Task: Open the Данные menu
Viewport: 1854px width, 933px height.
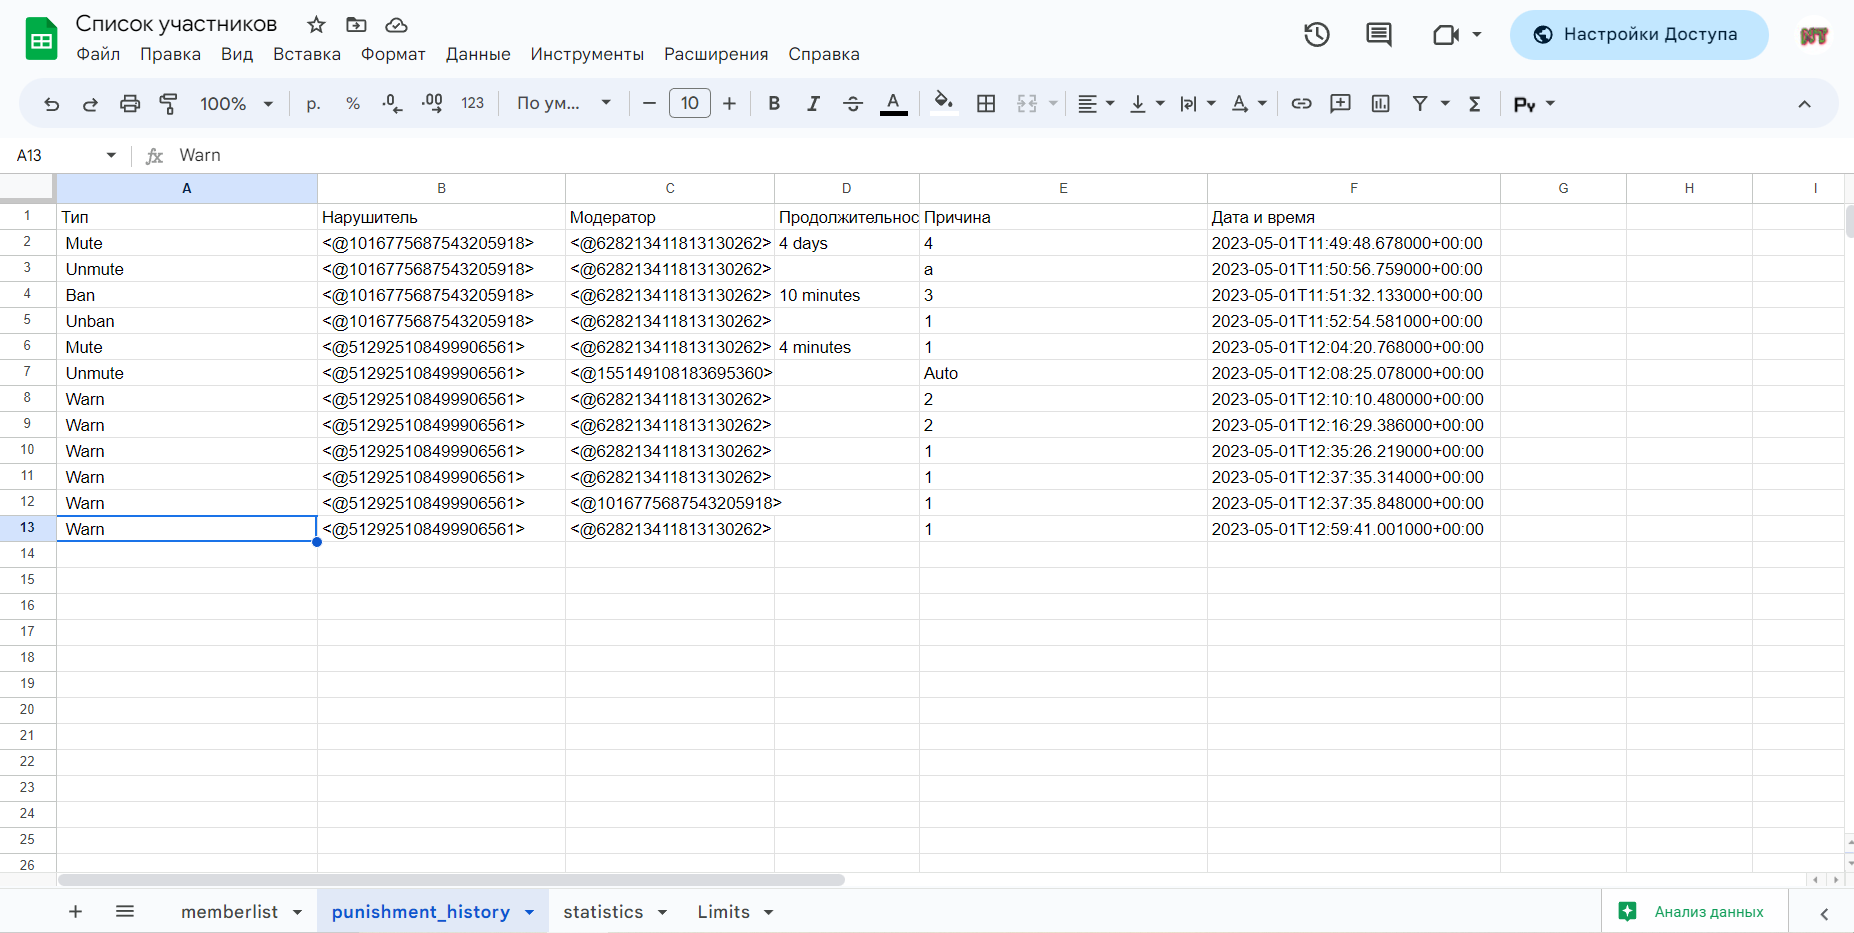Action: click(x=477, y=54)
